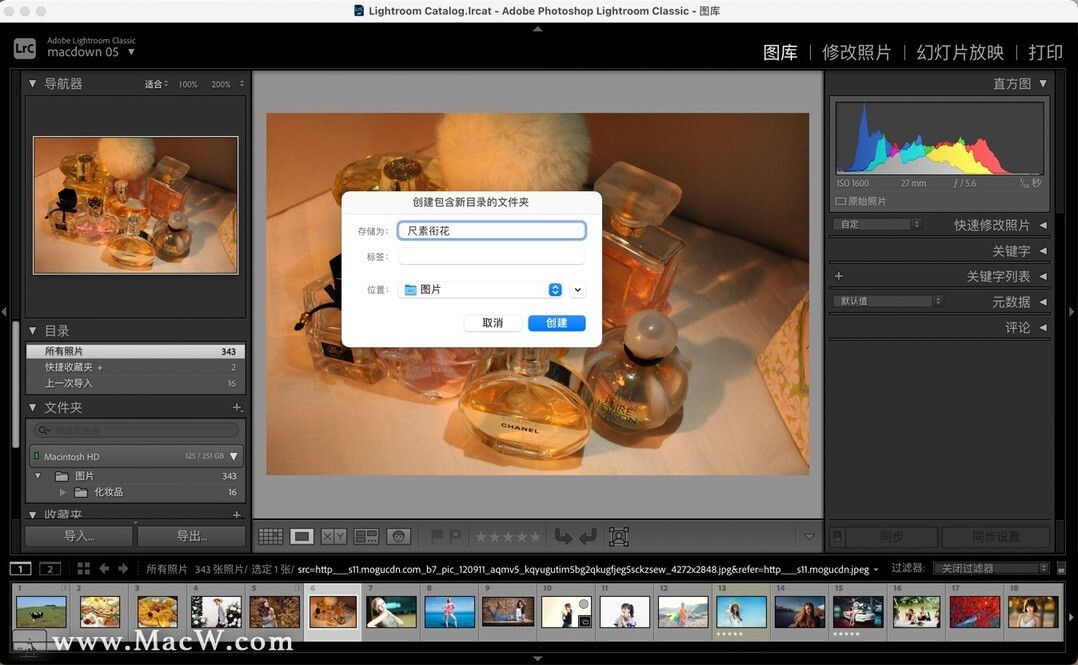1078x665 pixels.
Task: Click the 导入 button
Action: tap(79, 536)
